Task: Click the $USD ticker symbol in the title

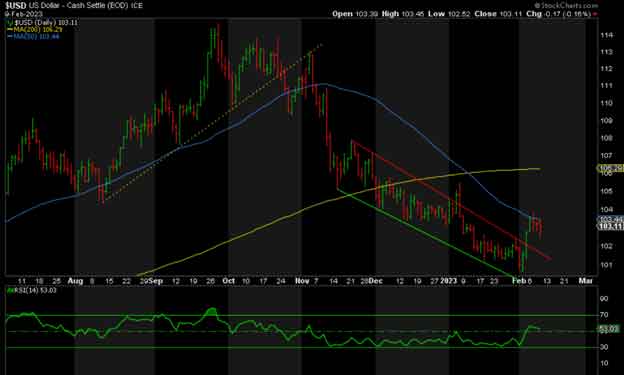Action: pyautogui.click(x=16, y=6)
